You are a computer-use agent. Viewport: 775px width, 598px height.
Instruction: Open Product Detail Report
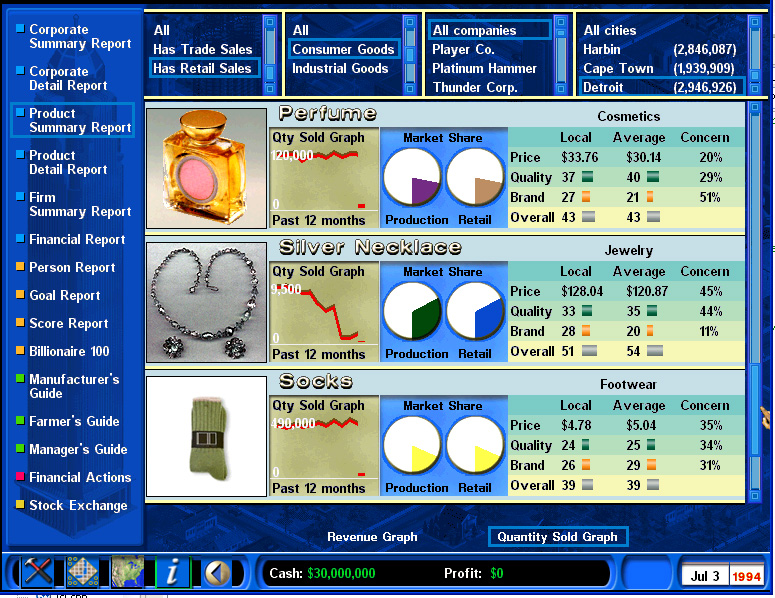pyautogui.click(x=68, y=162)
